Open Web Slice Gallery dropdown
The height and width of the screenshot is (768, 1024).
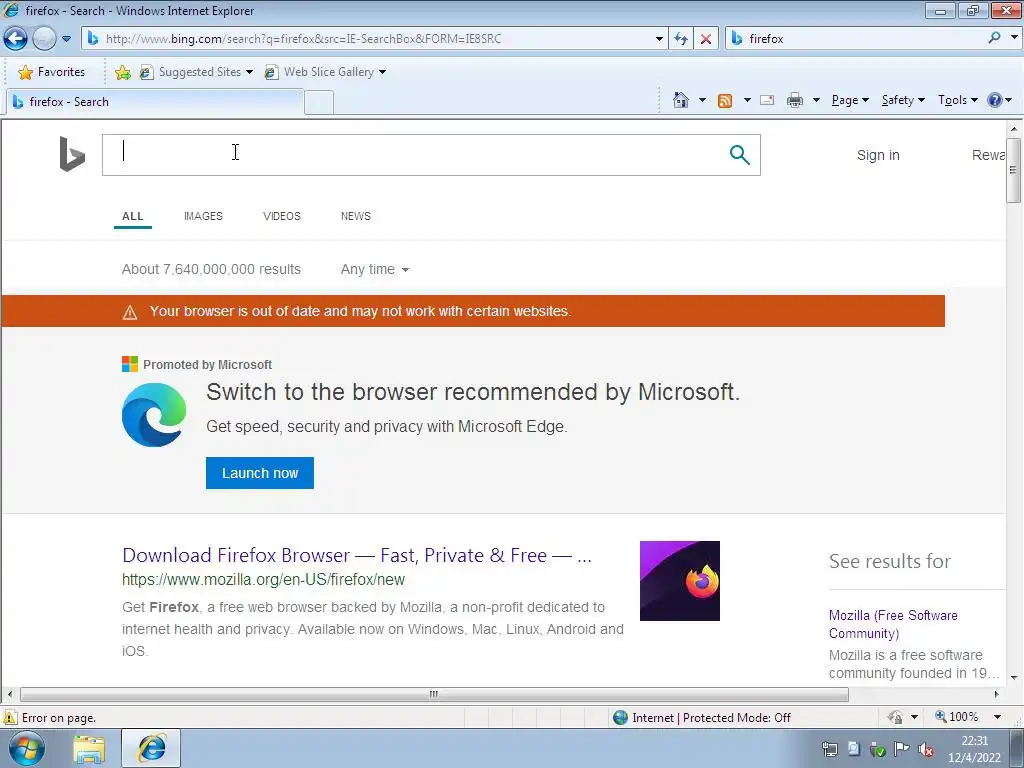[325, 72]
